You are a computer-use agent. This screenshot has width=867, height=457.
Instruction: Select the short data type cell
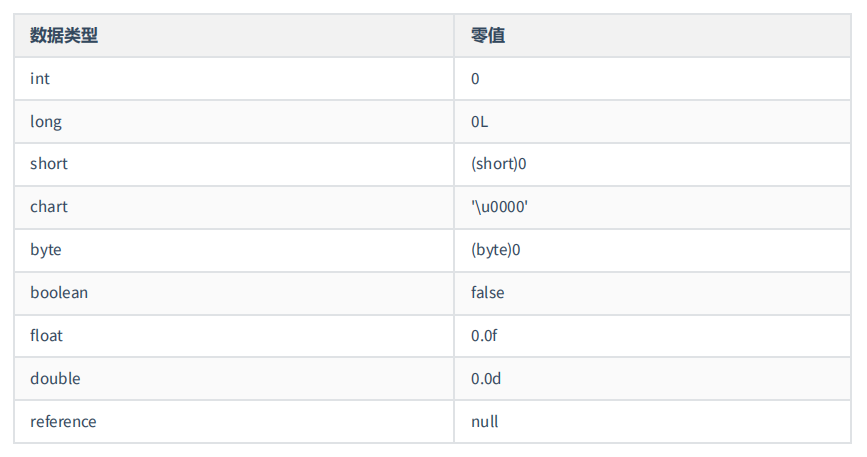[234, 164]
